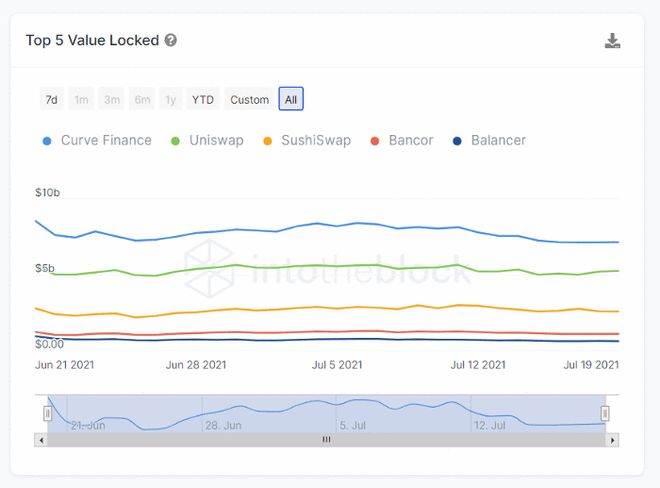Screen dimensions: 660x488
Task: Open the Custom date range
Action: click(x=249, y=100)
